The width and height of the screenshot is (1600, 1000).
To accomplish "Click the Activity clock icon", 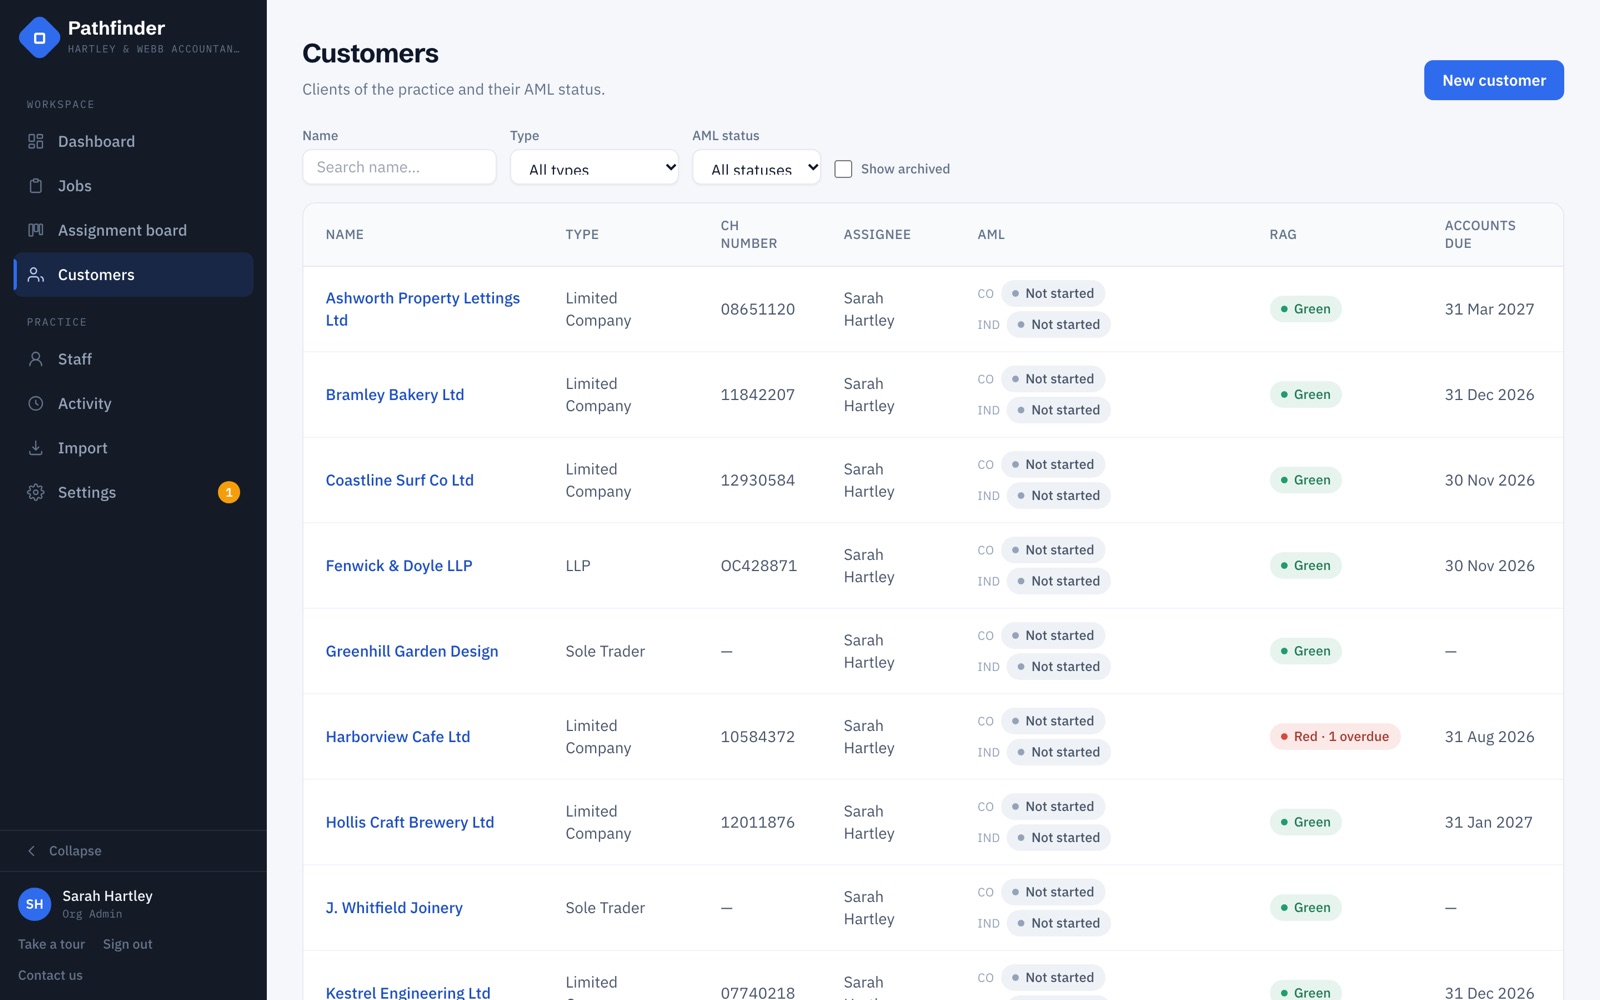I will coord(36,404).
